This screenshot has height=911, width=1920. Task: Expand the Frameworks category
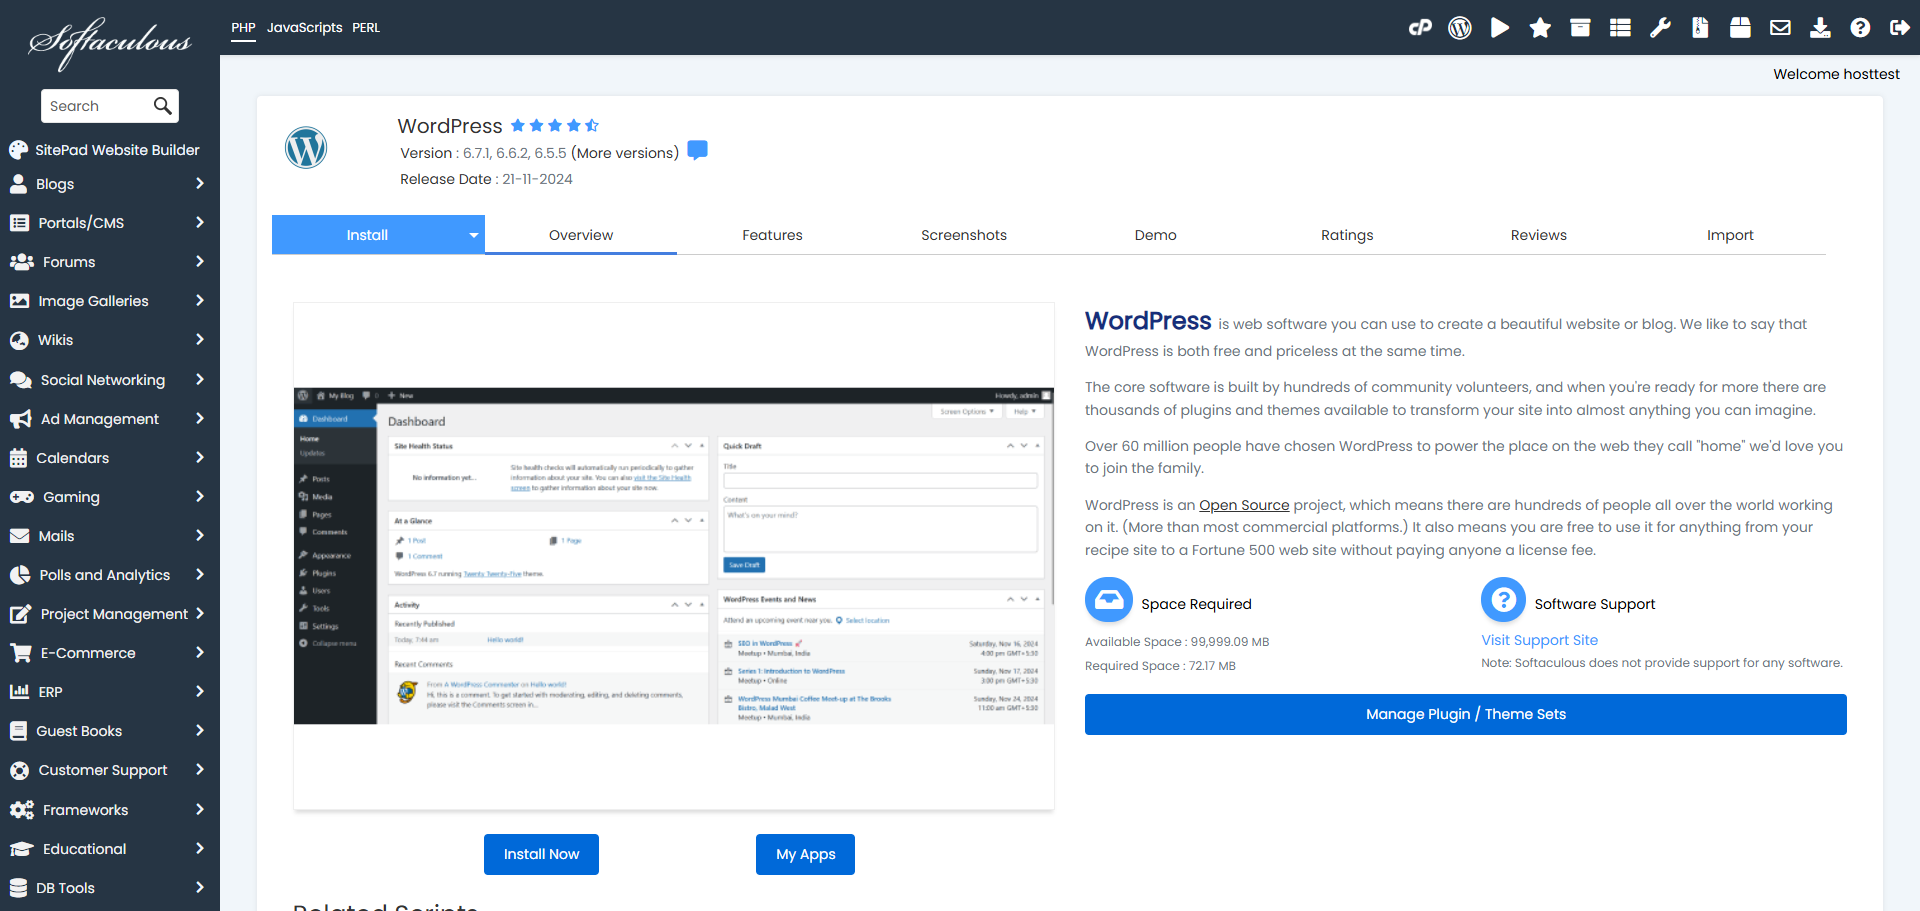(x=110, y=810)
